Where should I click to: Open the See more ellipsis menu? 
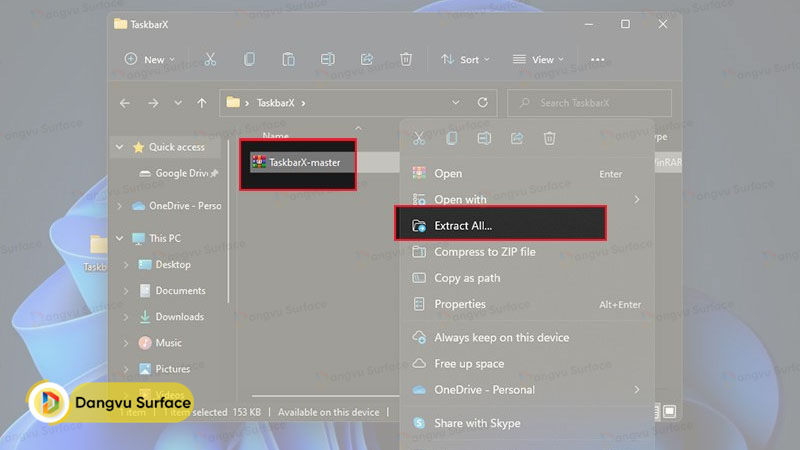pos(597,60)
